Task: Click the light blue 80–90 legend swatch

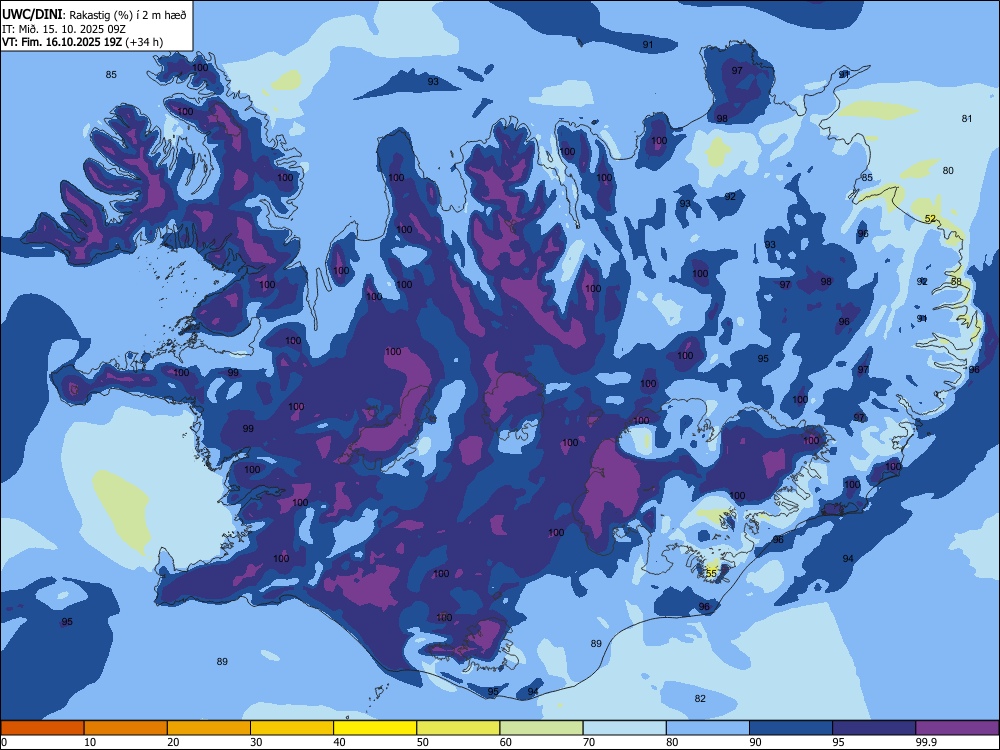Action: (x=708, y=728)
